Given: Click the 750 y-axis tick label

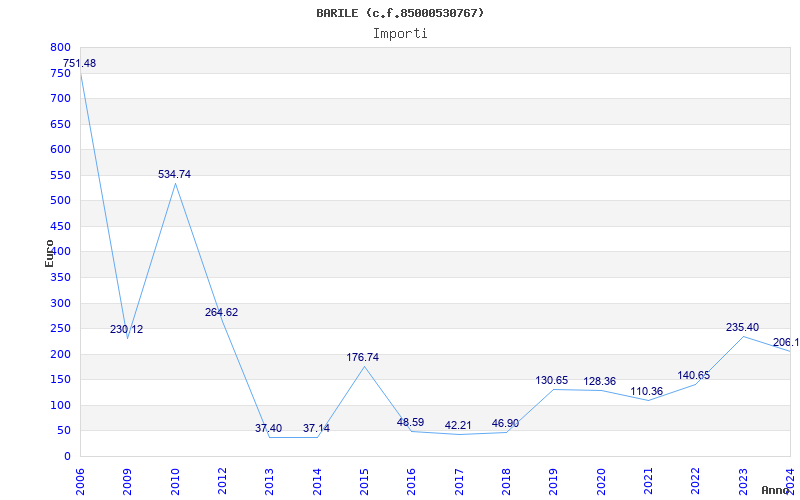Looking at the screenshot, I should click(60, 73).
